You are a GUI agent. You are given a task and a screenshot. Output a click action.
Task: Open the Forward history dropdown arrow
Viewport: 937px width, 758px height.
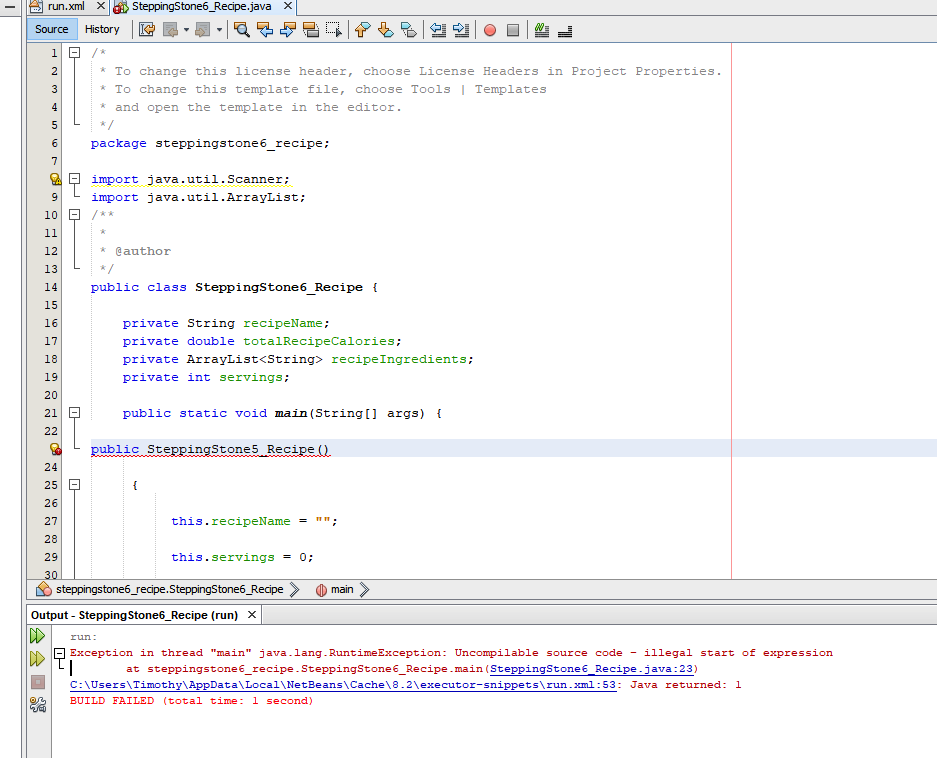coord(219,29)
